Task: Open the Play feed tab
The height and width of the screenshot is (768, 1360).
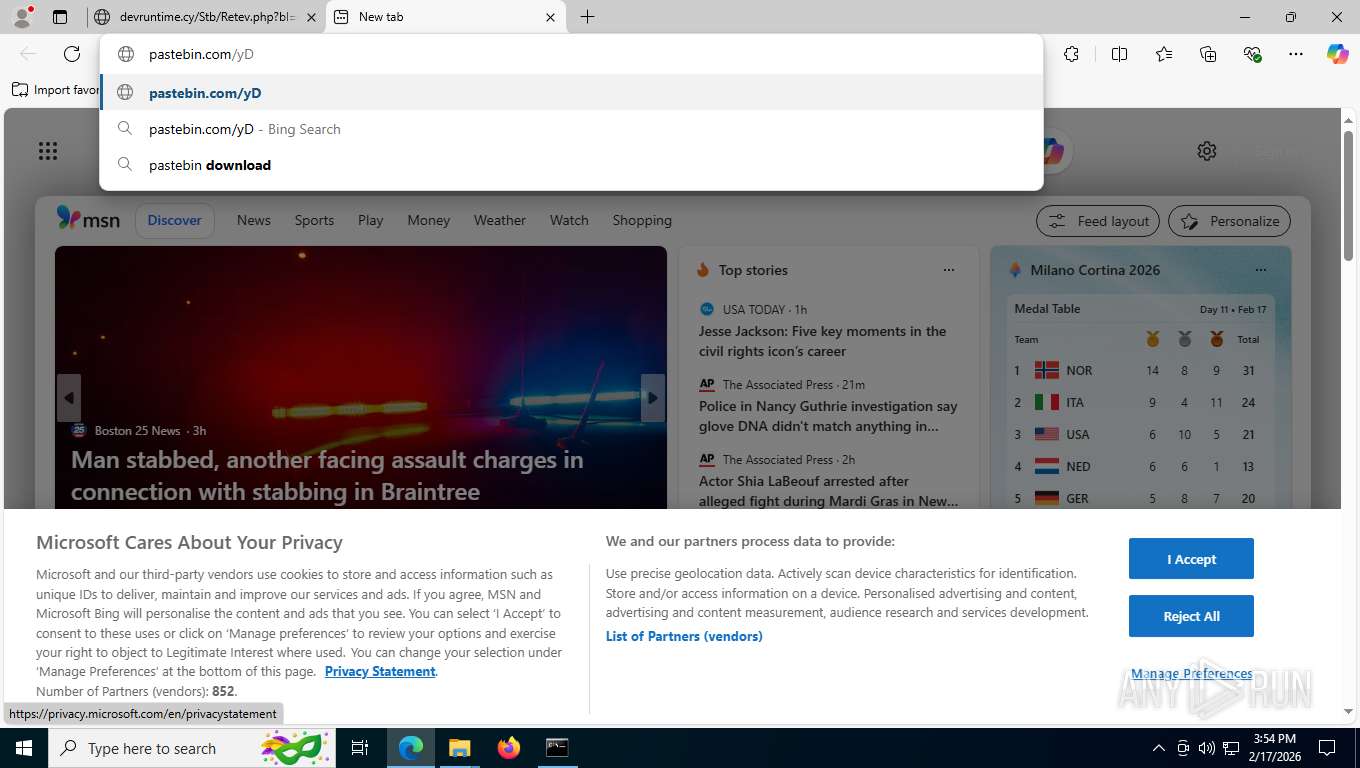Action: click(371, 220)
